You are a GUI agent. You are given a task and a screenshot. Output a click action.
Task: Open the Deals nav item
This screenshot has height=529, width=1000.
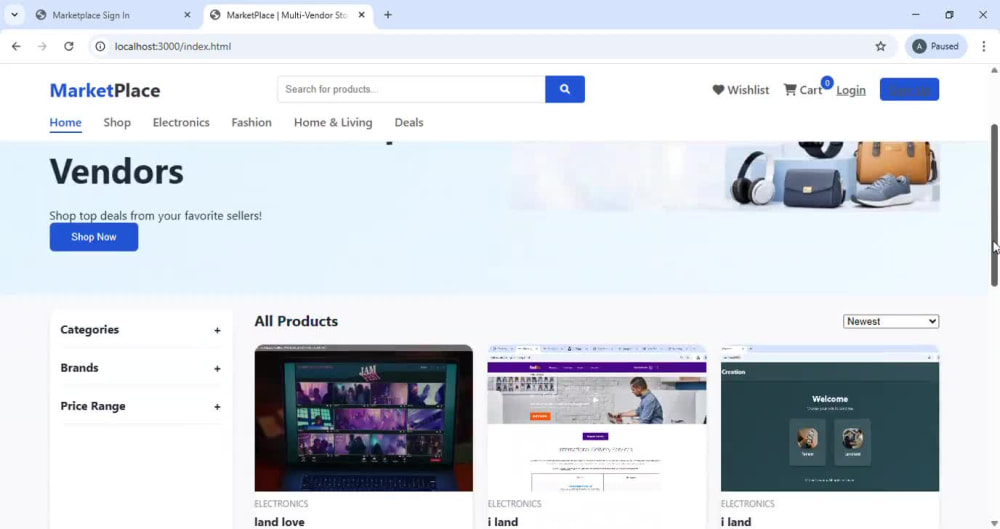pyautogui.click(x=409, y=123)
